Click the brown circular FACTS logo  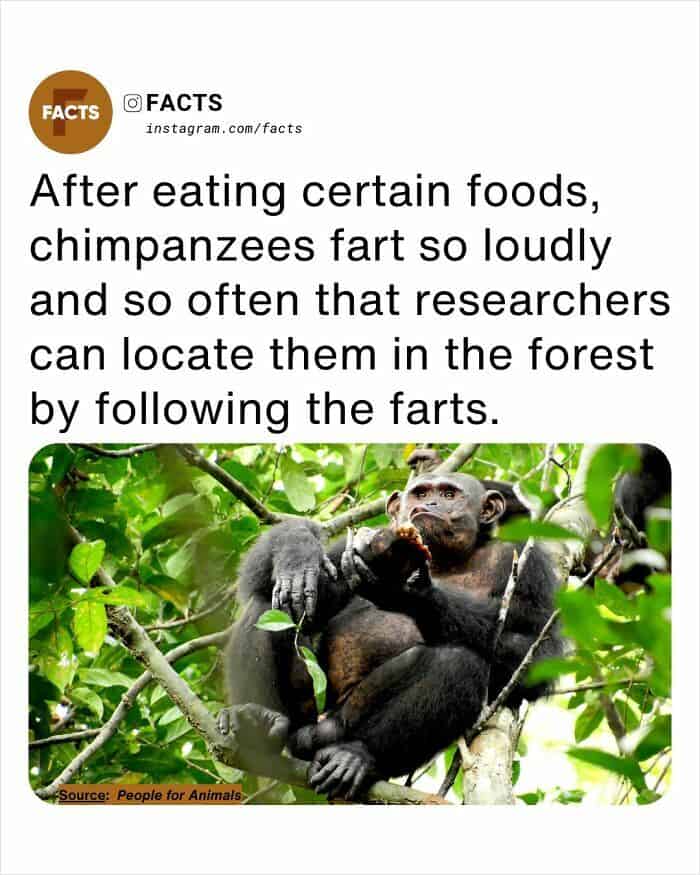tap(70, 112)
